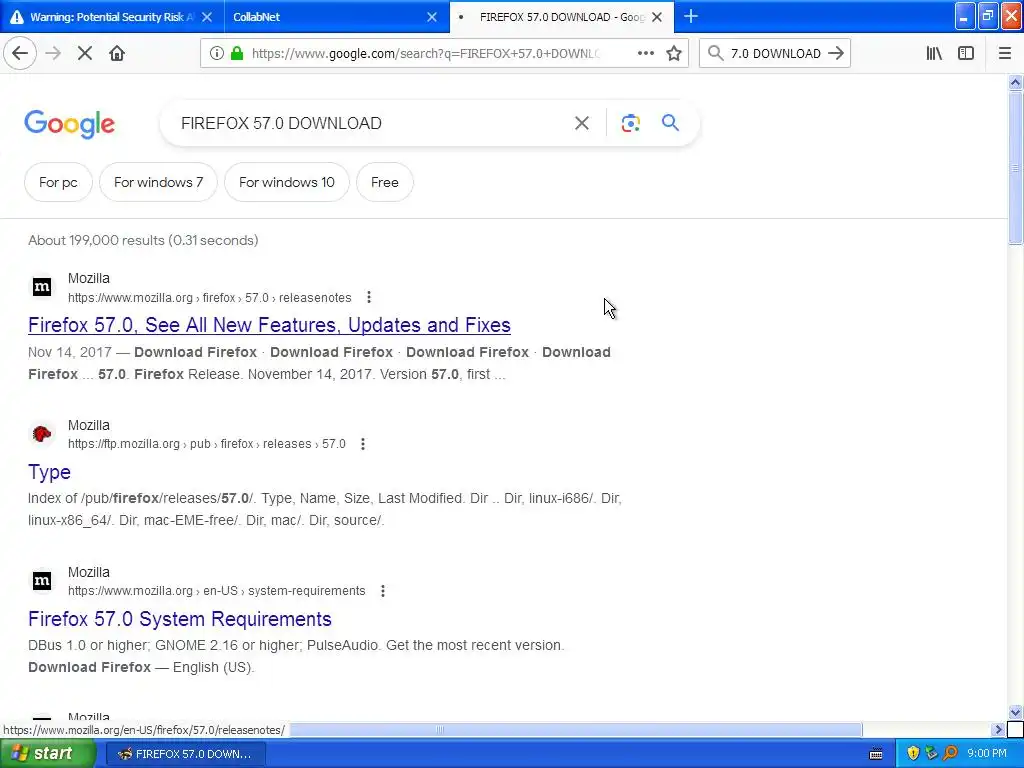This screenshot has height=768, width=1024.
Task: Show site information icon in address bar
Action: 216,54
